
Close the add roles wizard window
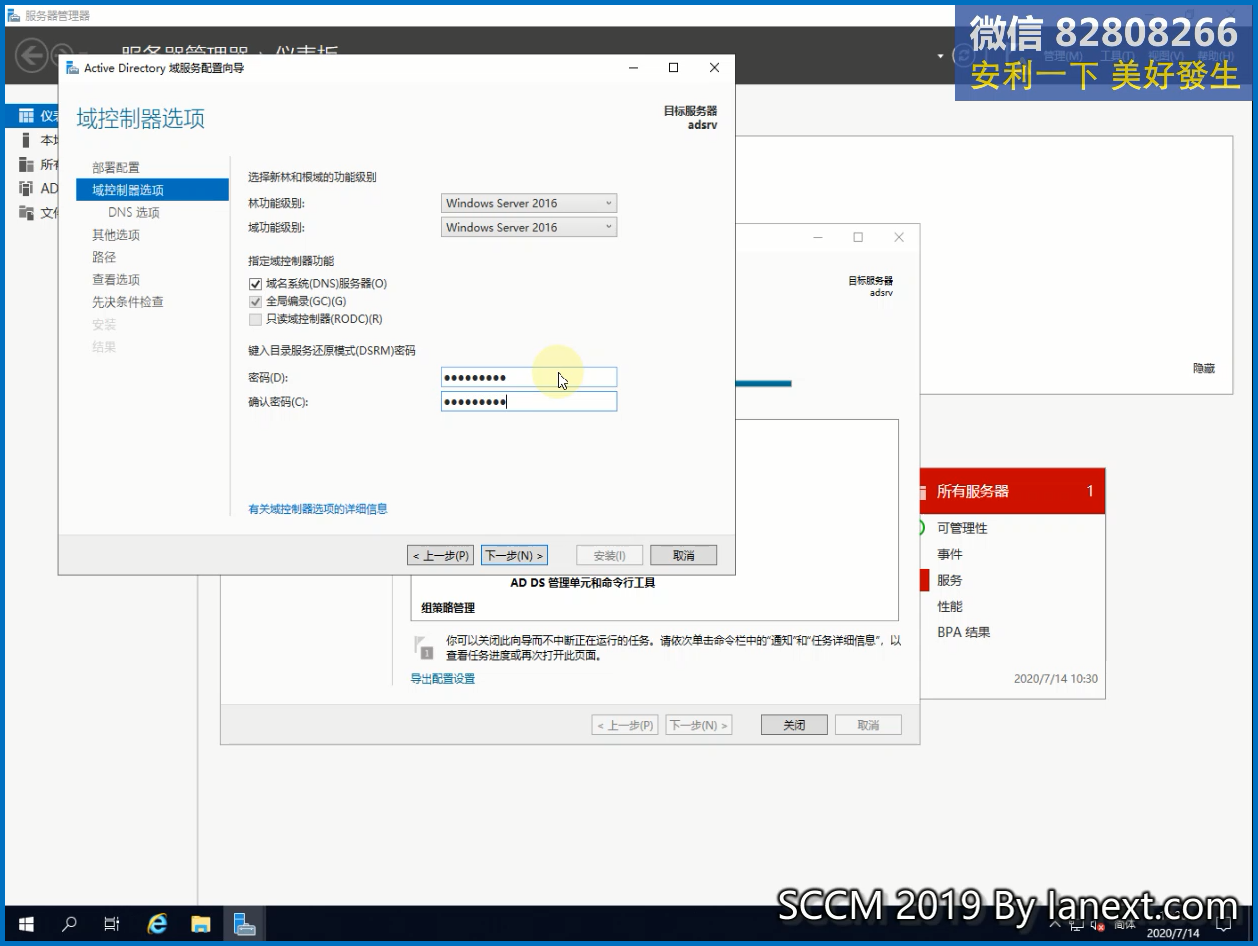tap(899, 237)
